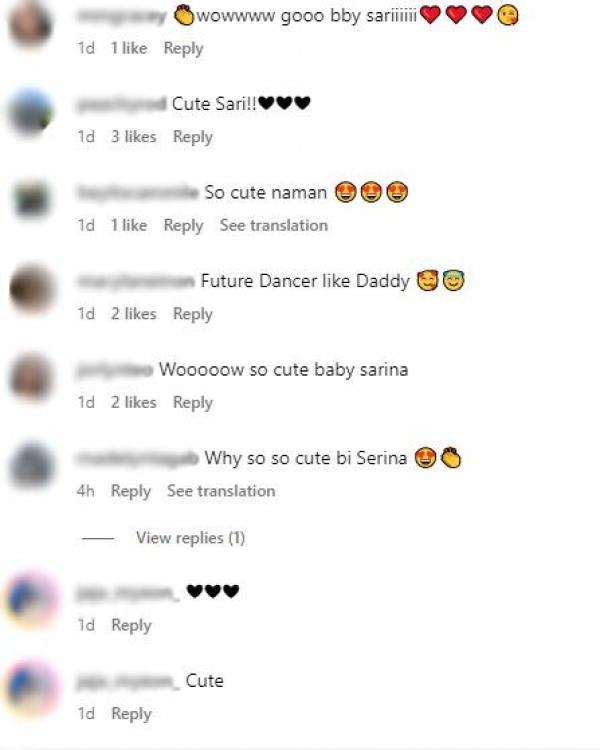See translation for the "bi Serina" comment

point(221,490)
